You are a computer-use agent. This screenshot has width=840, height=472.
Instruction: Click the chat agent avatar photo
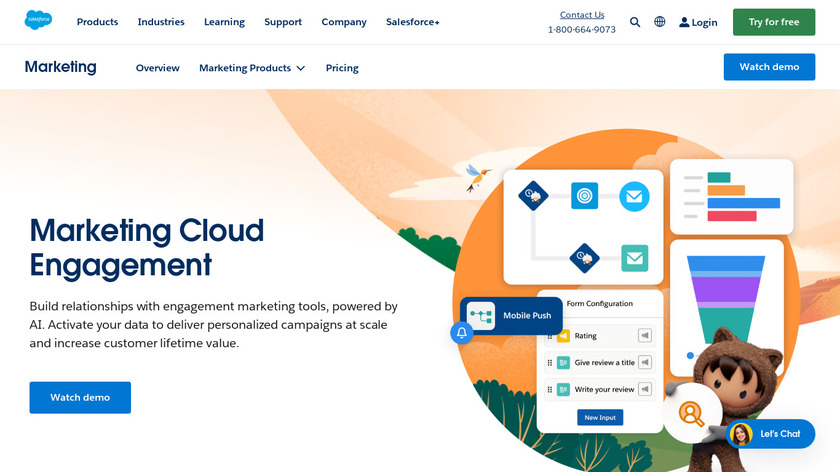pos(741,434)
